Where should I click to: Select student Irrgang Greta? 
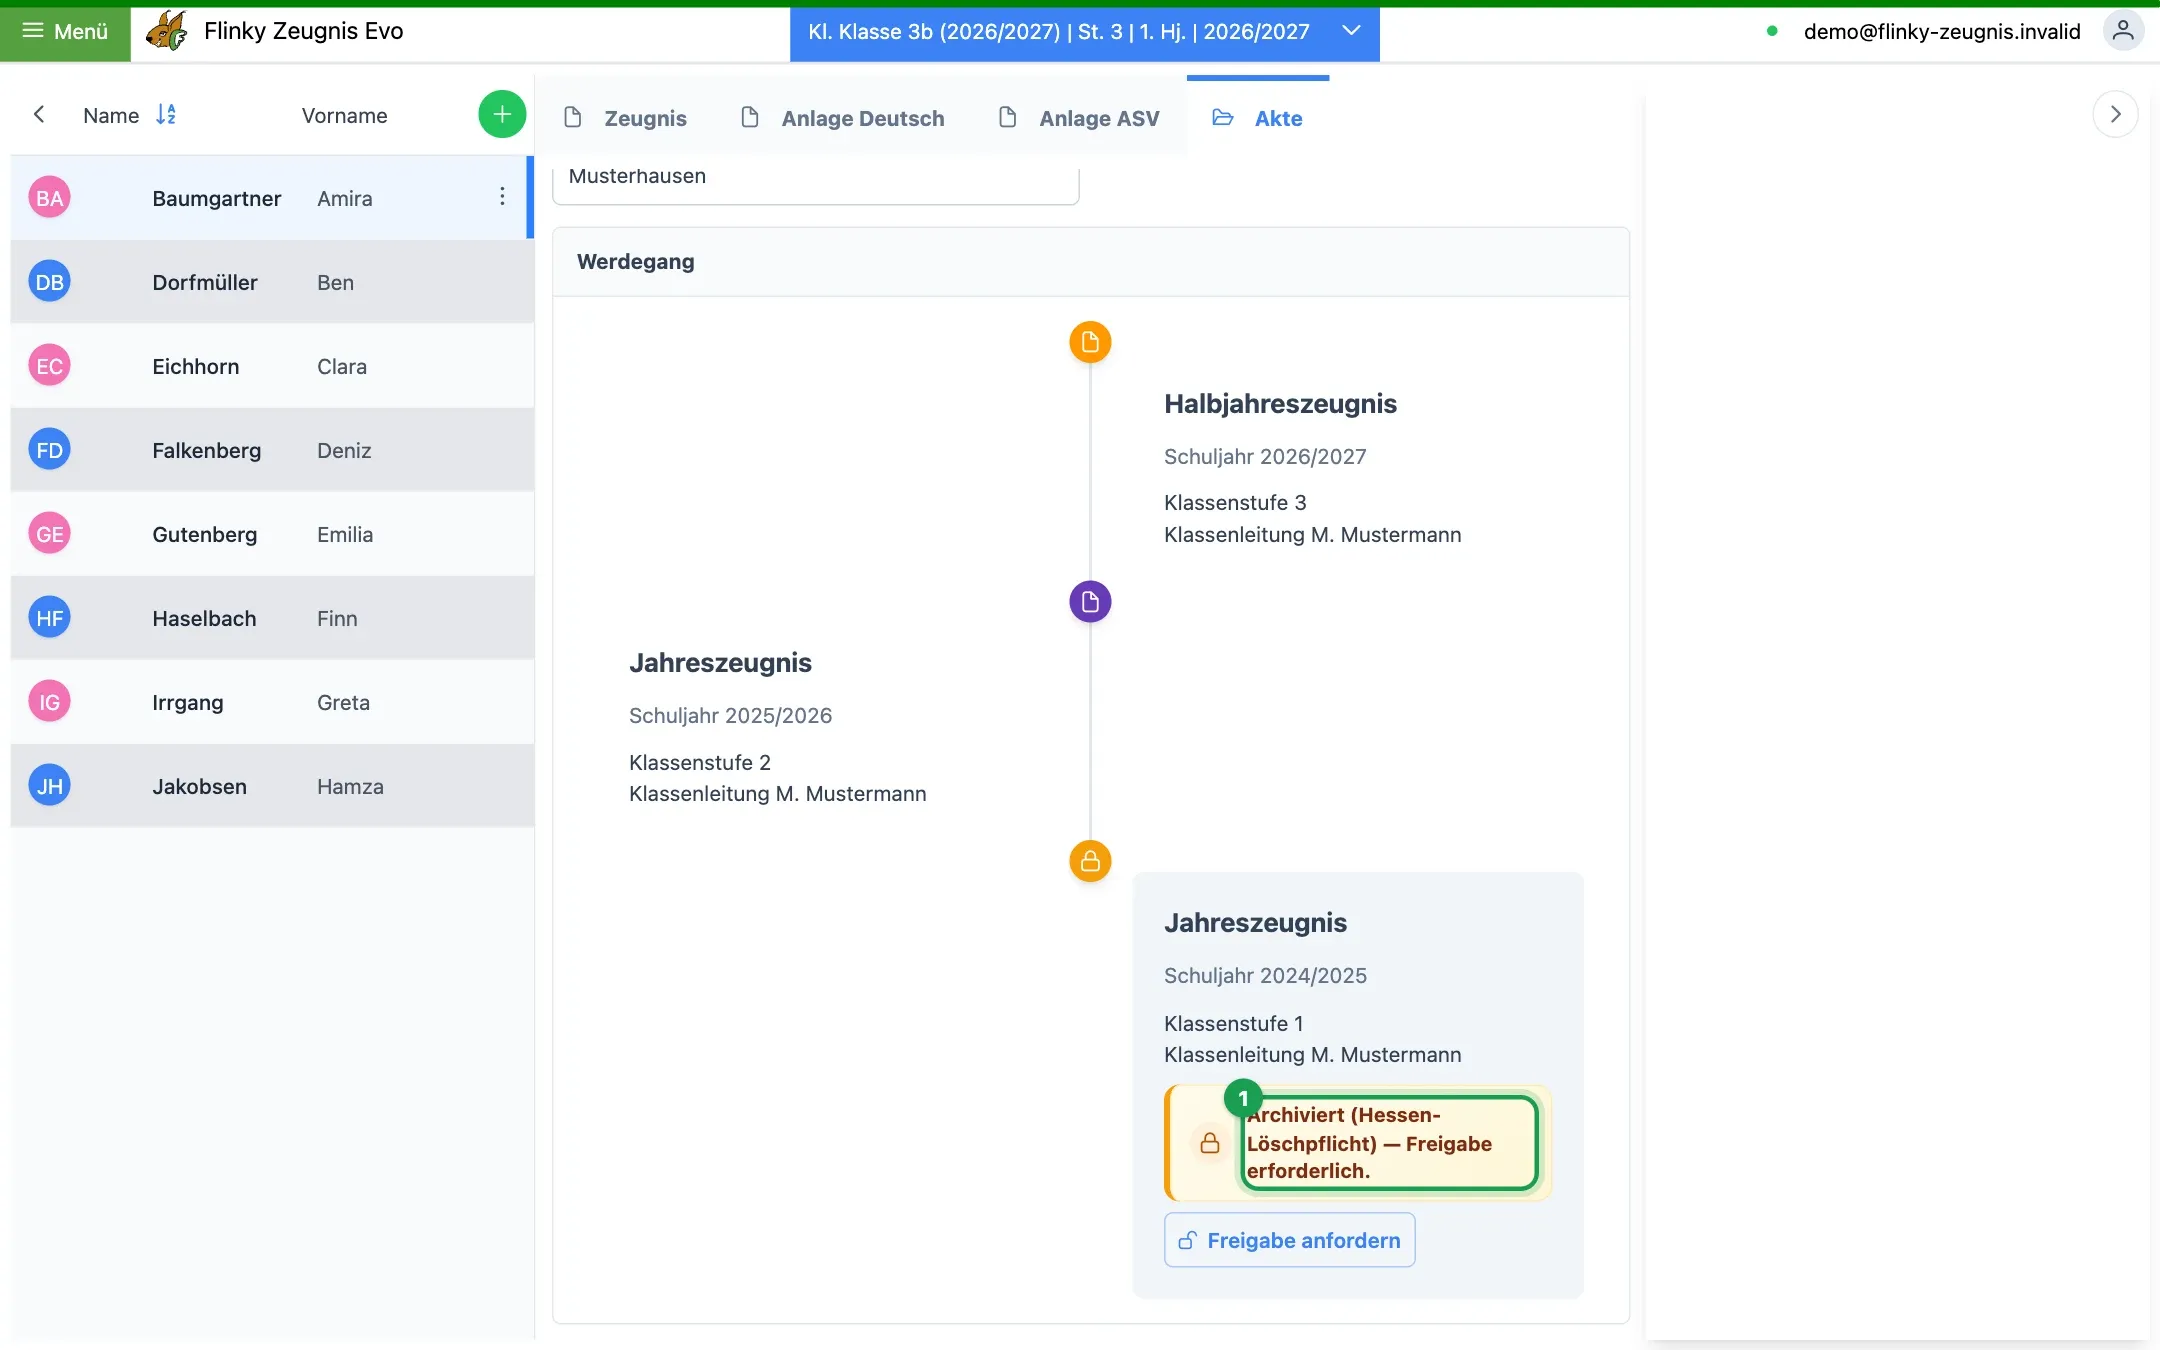pyautogui.click(x=272, y=702)
